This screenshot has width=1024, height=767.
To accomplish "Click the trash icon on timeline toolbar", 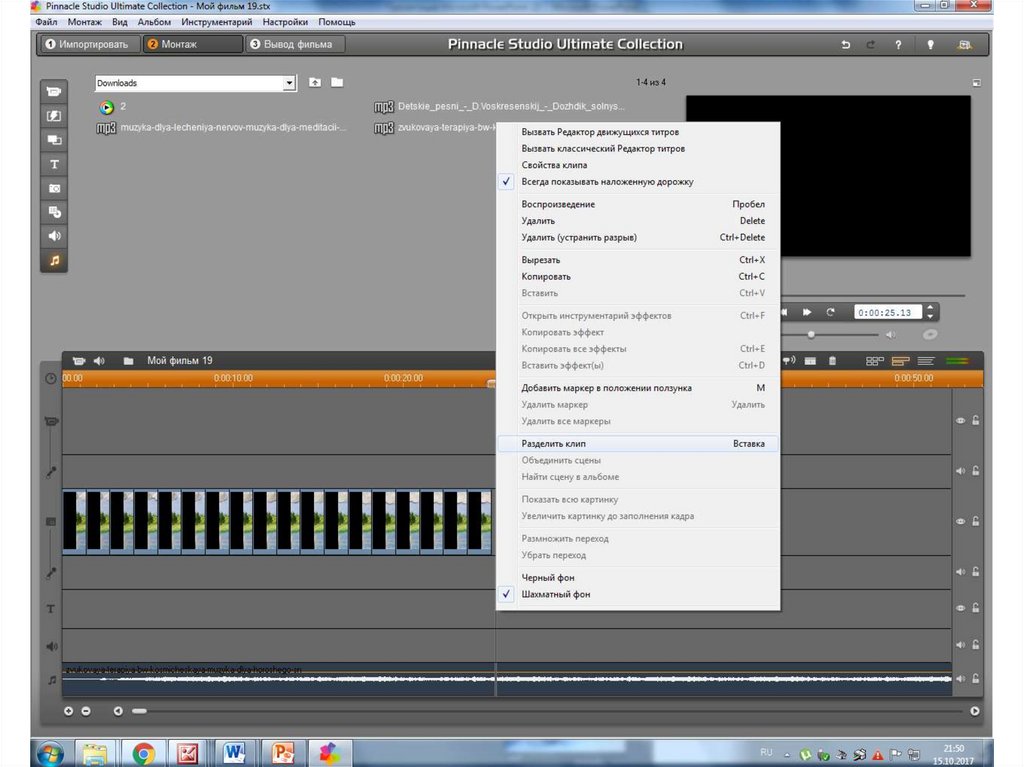I will pyautogui.click(x=832, y=361).
